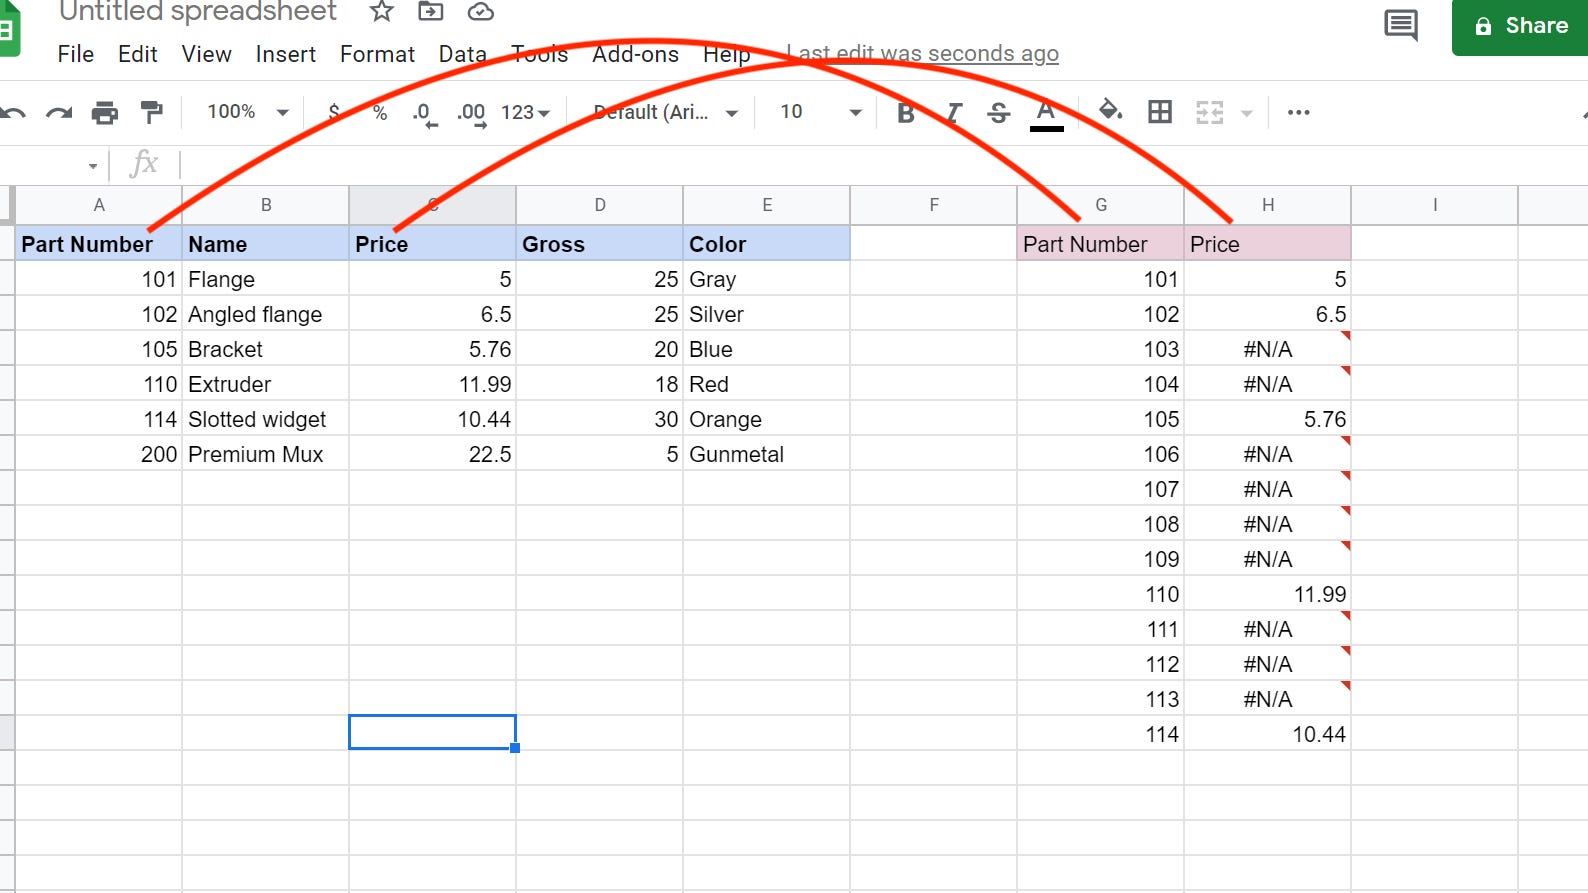
Task: Open the Insert menu
Action: tap(285, 54)
